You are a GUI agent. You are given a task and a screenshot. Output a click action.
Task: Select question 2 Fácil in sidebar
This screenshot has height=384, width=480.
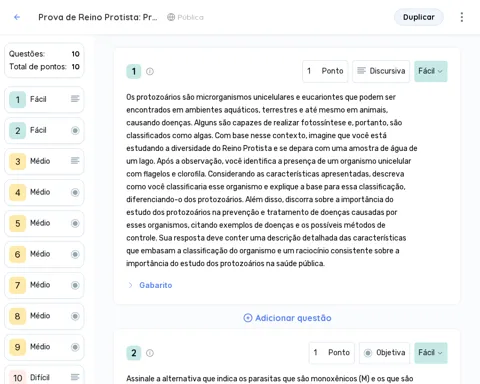tap(44, 130)
